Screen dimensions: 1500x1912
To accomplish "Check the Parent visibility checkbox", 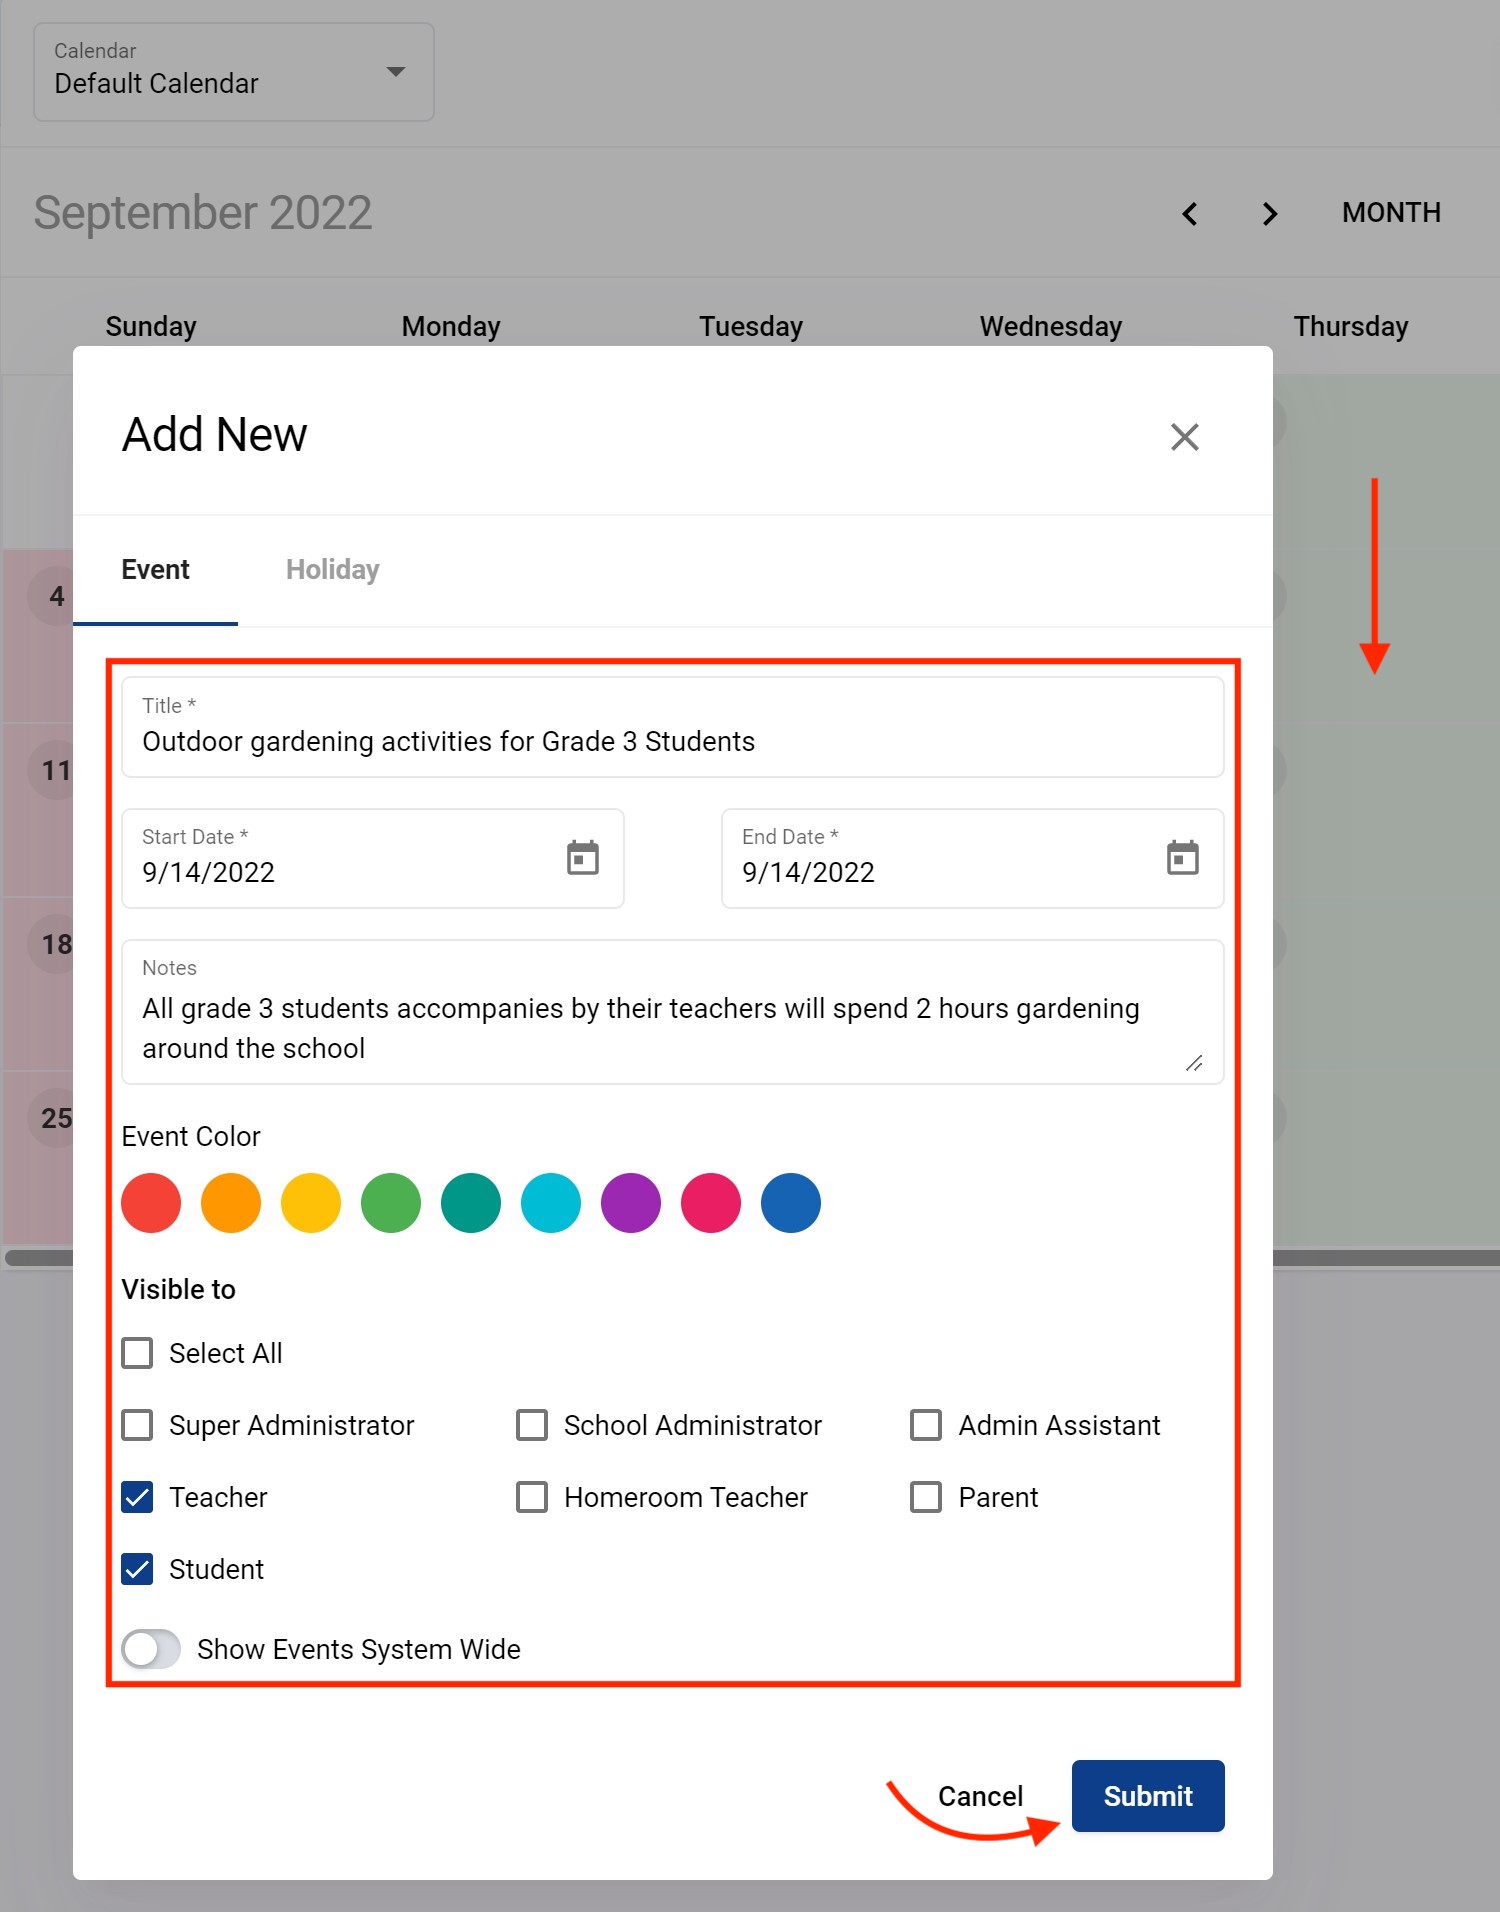I will click(926, 1497).
